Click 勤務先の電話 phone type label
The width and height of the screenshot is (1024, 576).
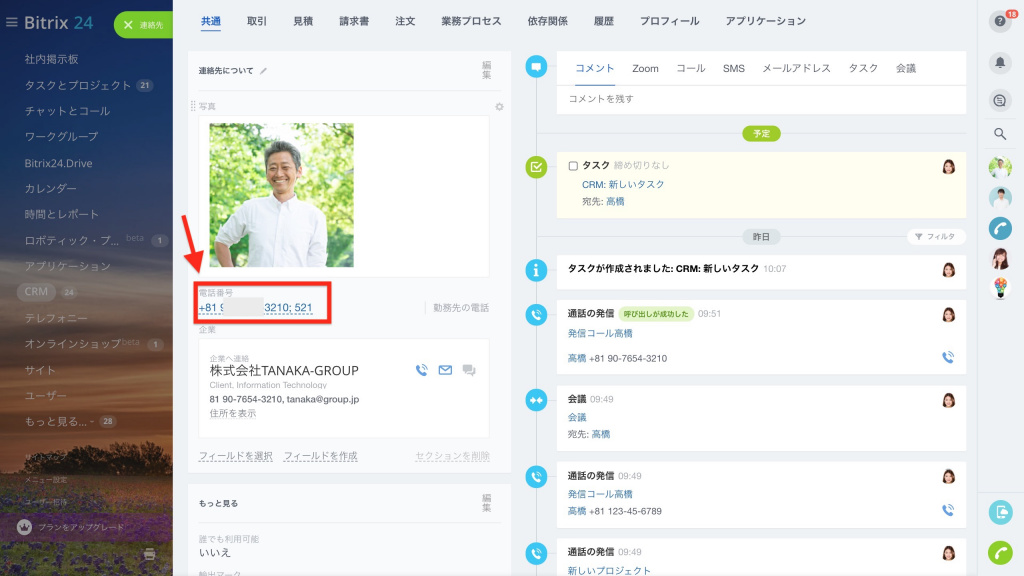click(461, 308)
